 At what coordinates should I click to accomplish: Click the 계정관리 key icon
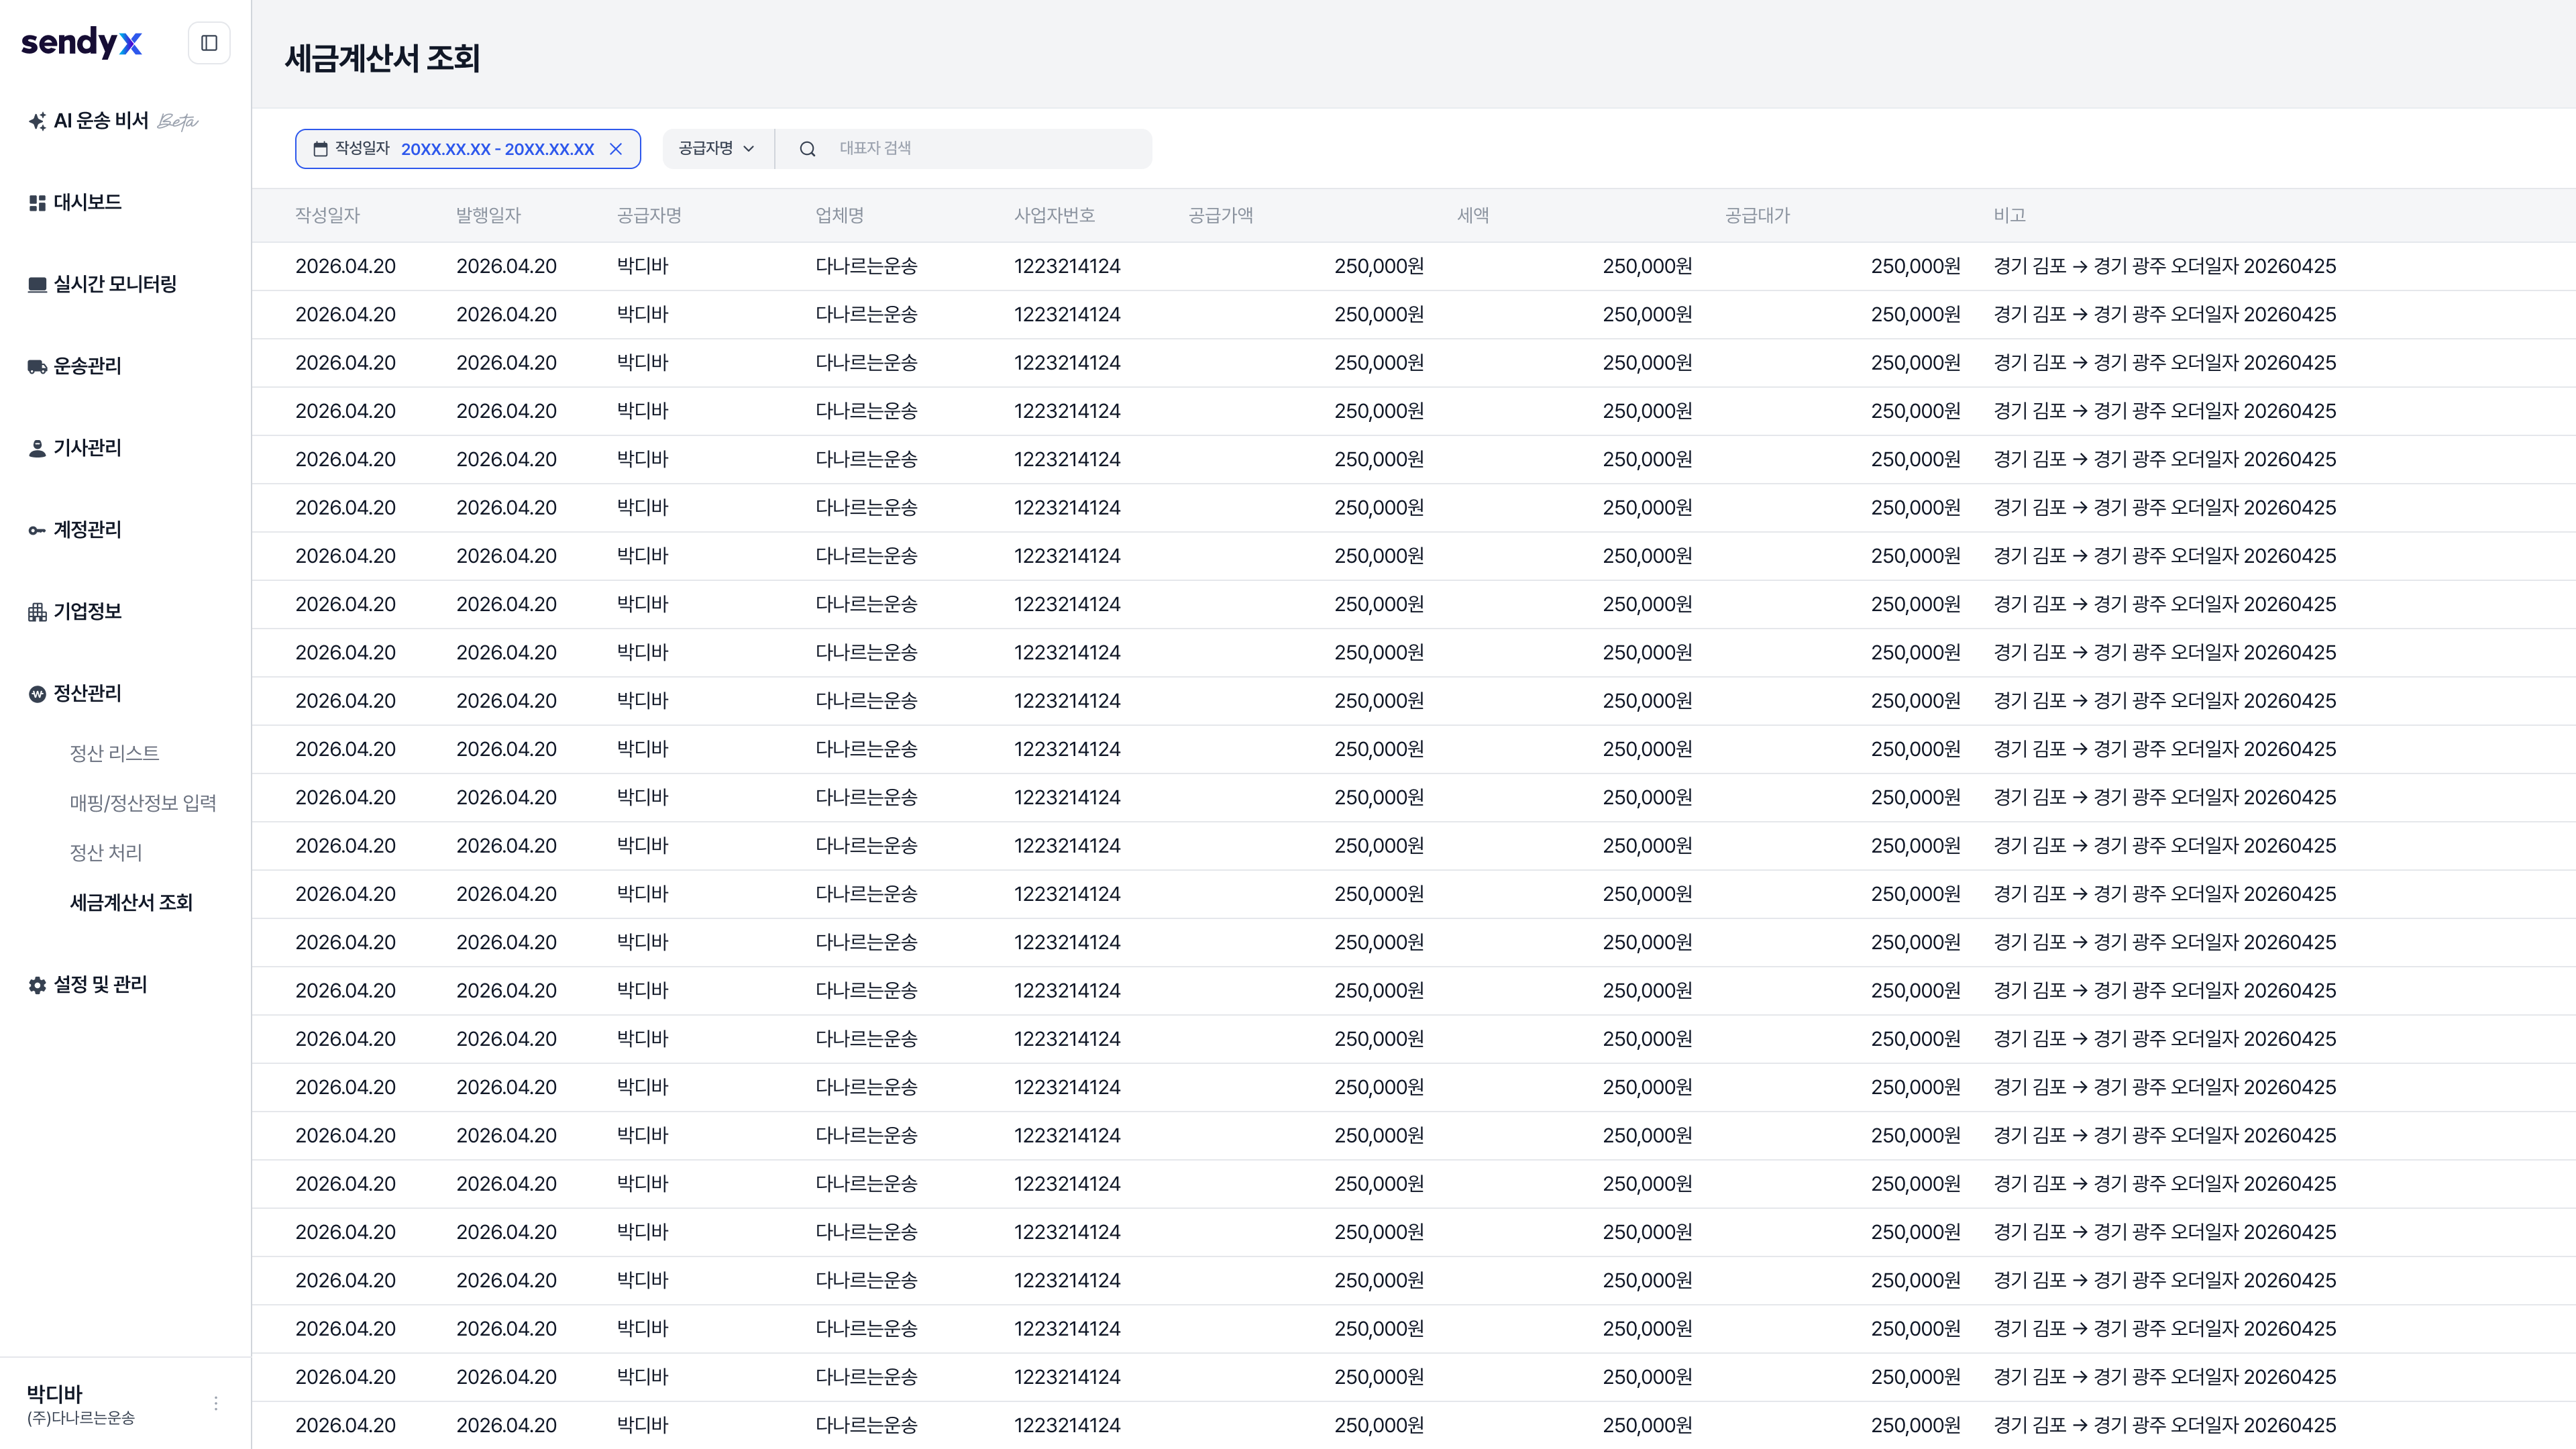pos(37,530)
